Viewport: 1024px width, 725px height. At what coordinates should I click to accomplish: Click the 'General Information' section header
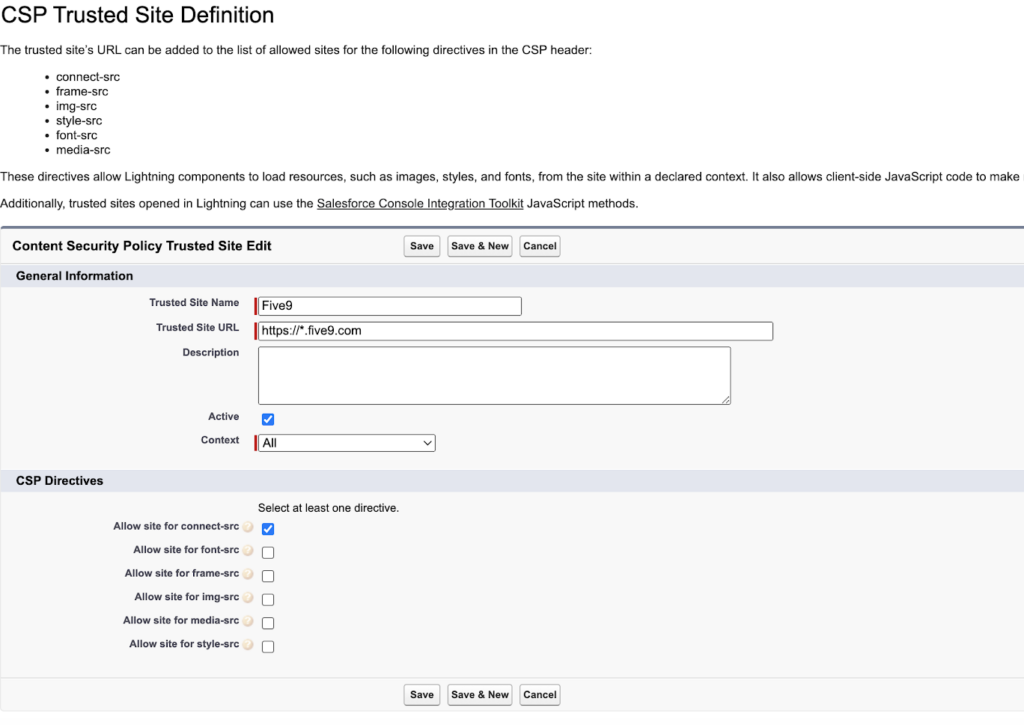point(74,276)
